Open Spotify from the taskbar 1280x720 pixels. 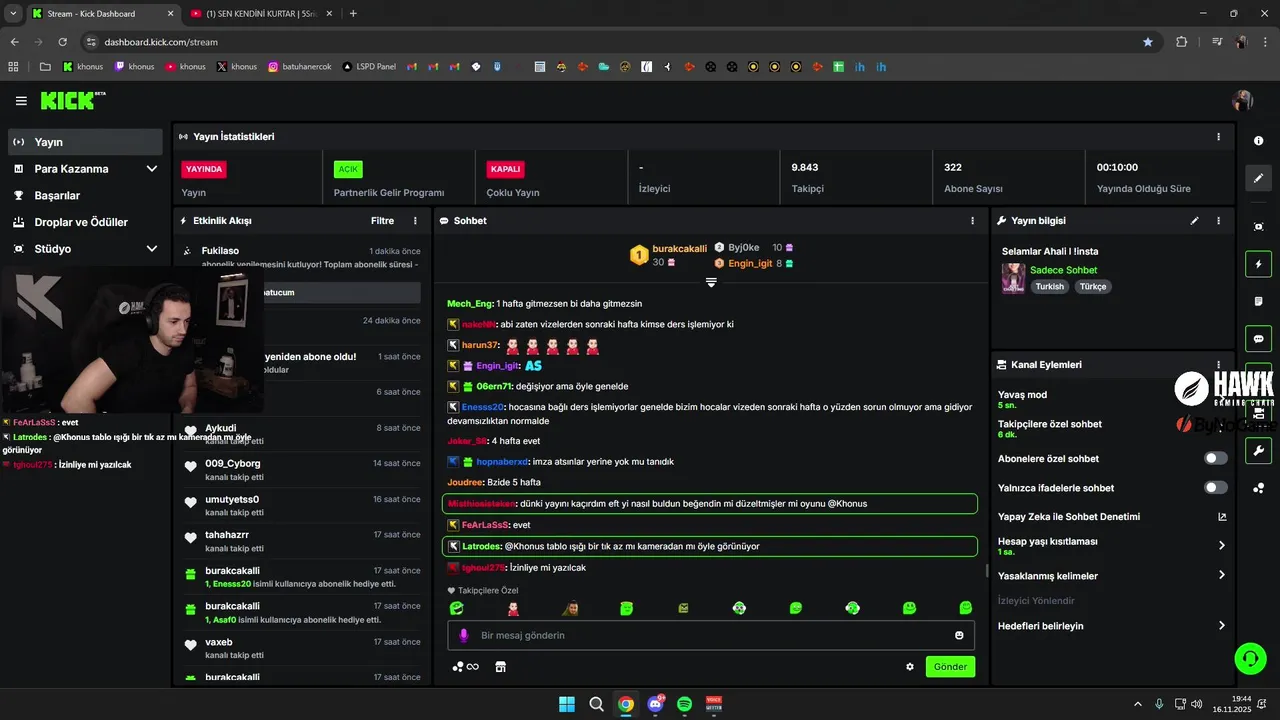click(684, 704)
